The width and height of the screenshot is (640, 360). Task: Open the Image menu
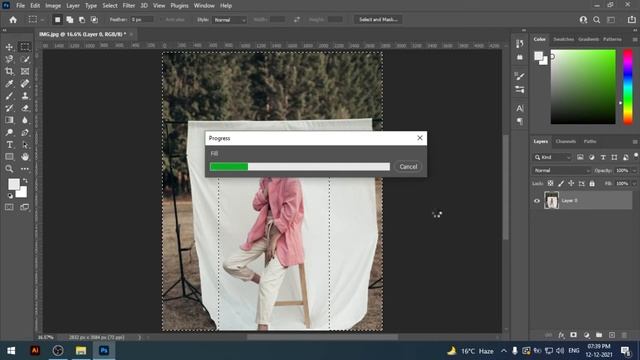pyautogui.click(x=53, y=6)
